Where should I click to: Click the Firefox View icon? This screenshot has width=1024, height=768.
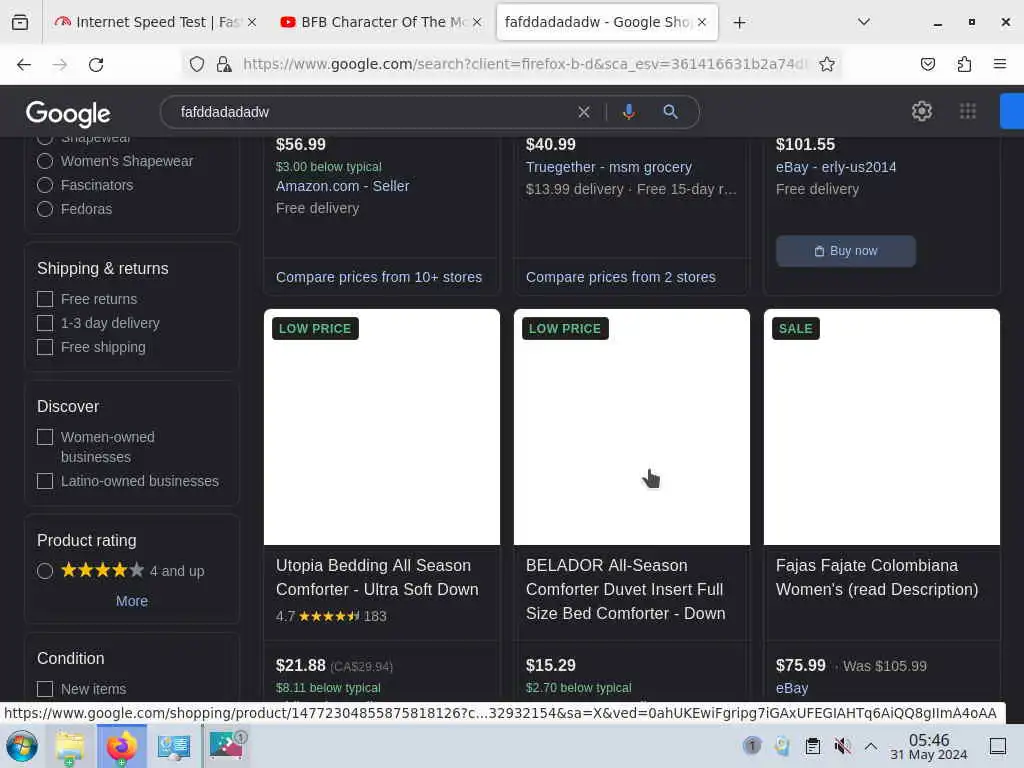20,22
